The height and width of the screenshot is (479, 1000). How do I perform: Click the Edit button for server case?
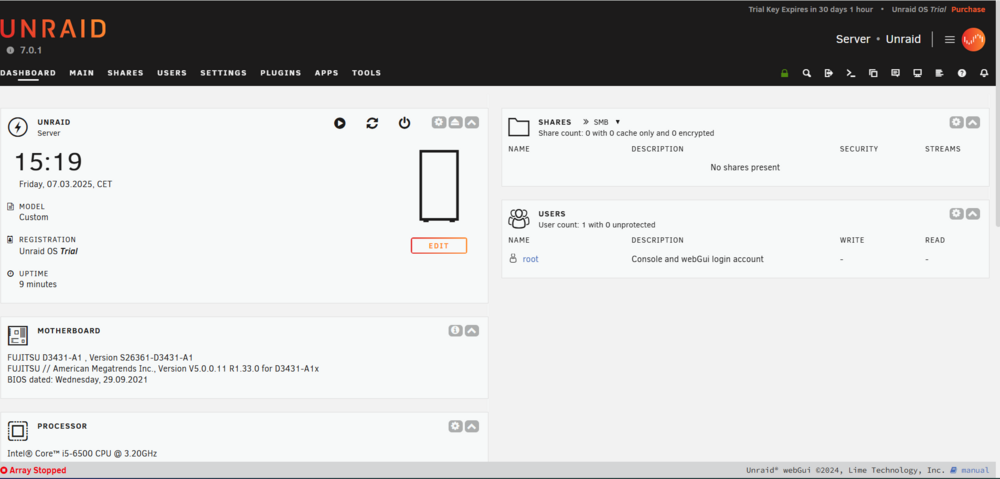click(x=439, y=246)
